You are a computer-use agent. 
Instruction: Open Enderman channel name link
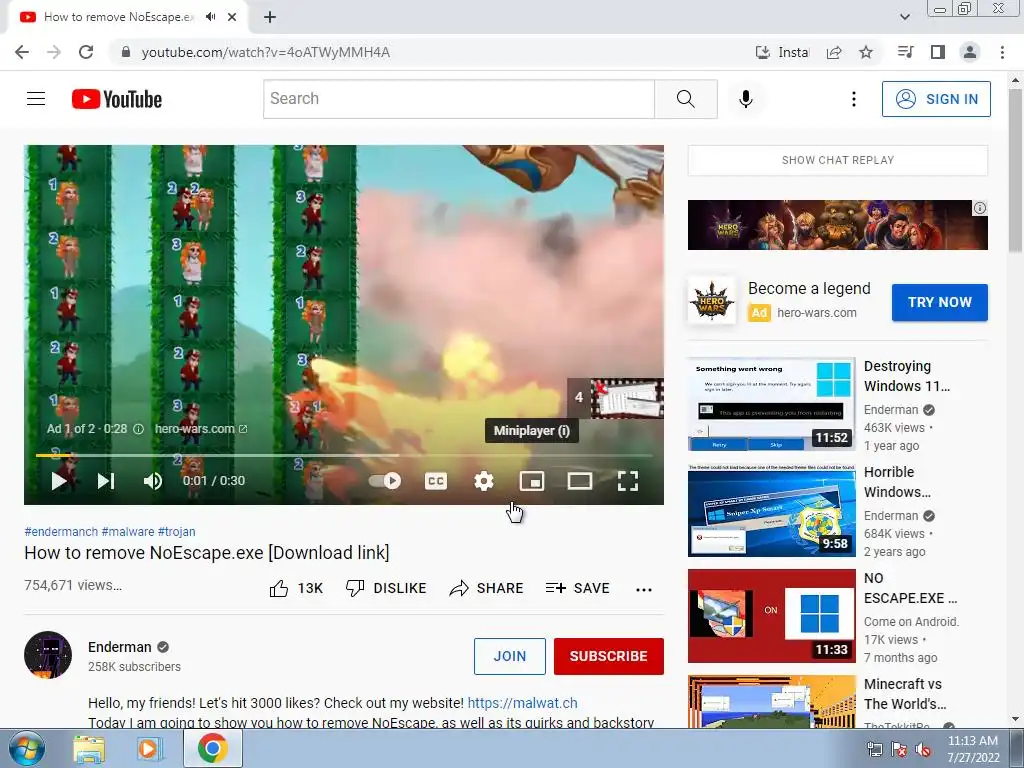click(120, 647)
